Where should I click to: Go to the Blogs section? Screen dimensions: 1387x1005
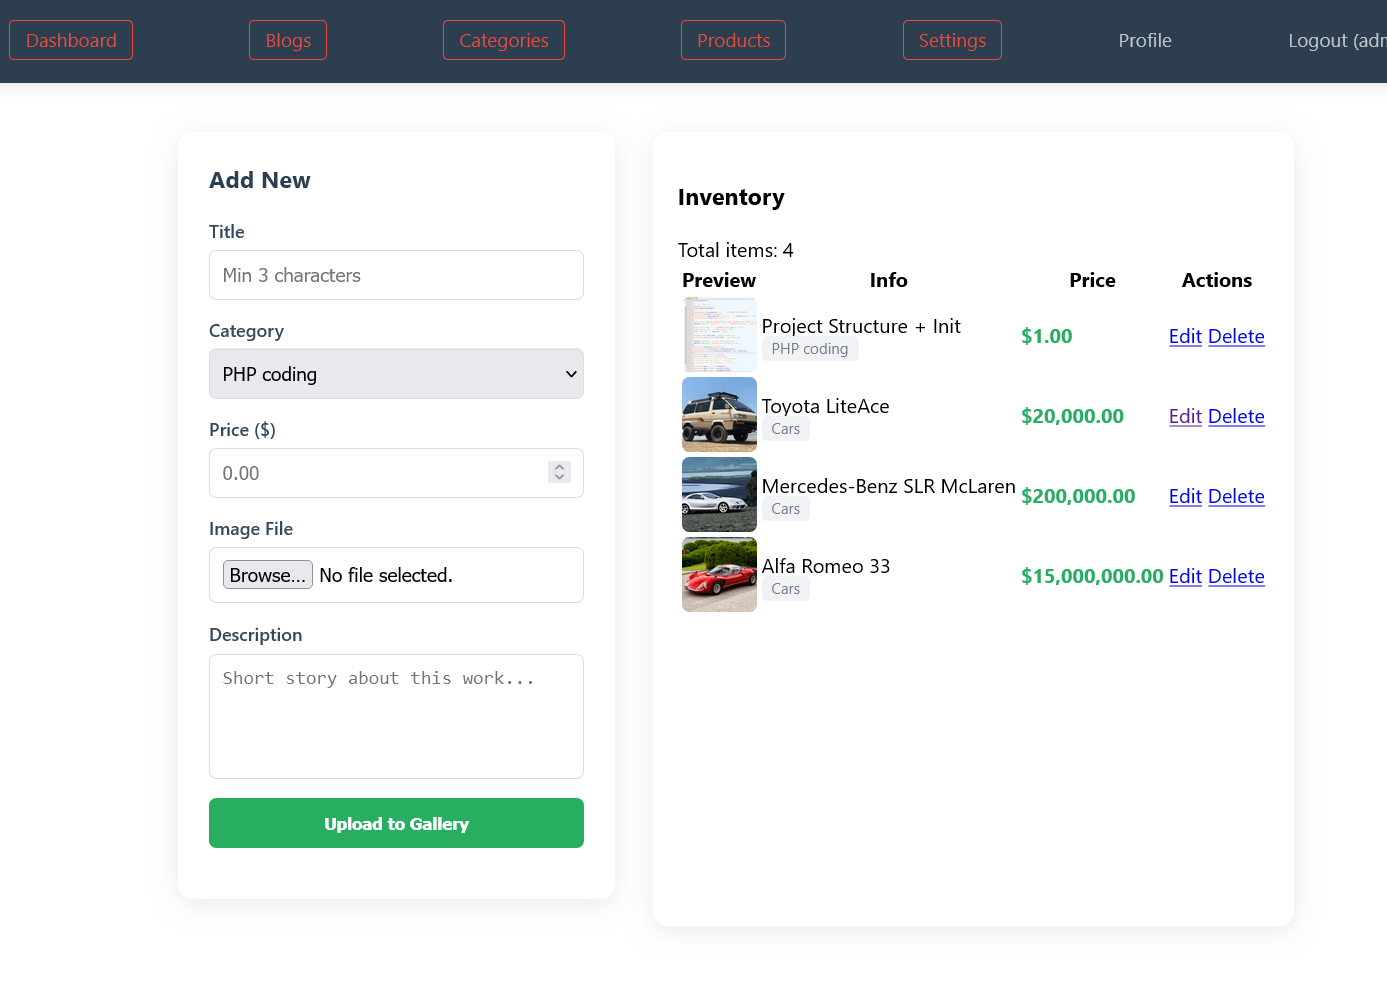[x=288, y=40]
